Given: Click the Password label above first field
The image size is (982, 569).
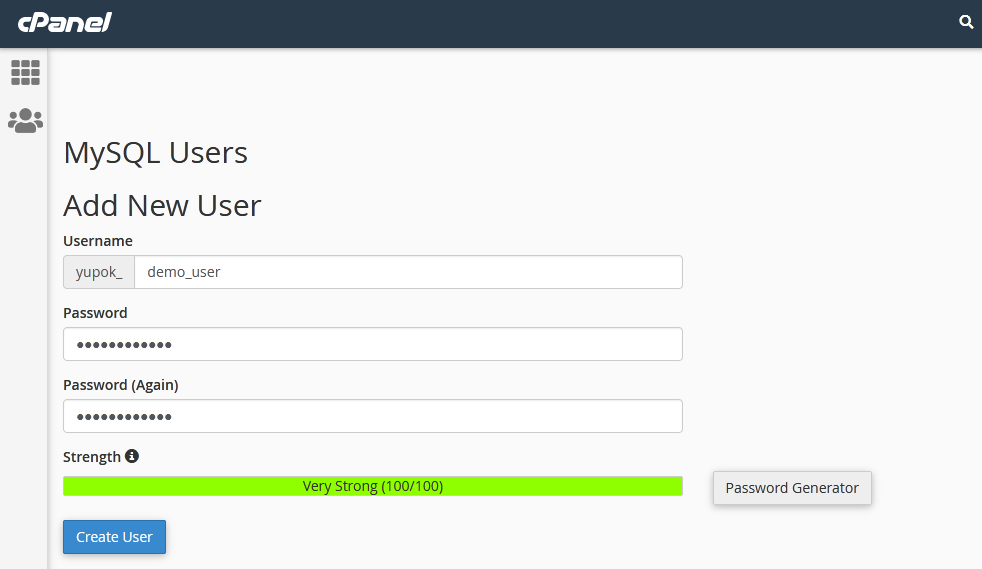Looking at the screenshot, I should click(95, 313).
